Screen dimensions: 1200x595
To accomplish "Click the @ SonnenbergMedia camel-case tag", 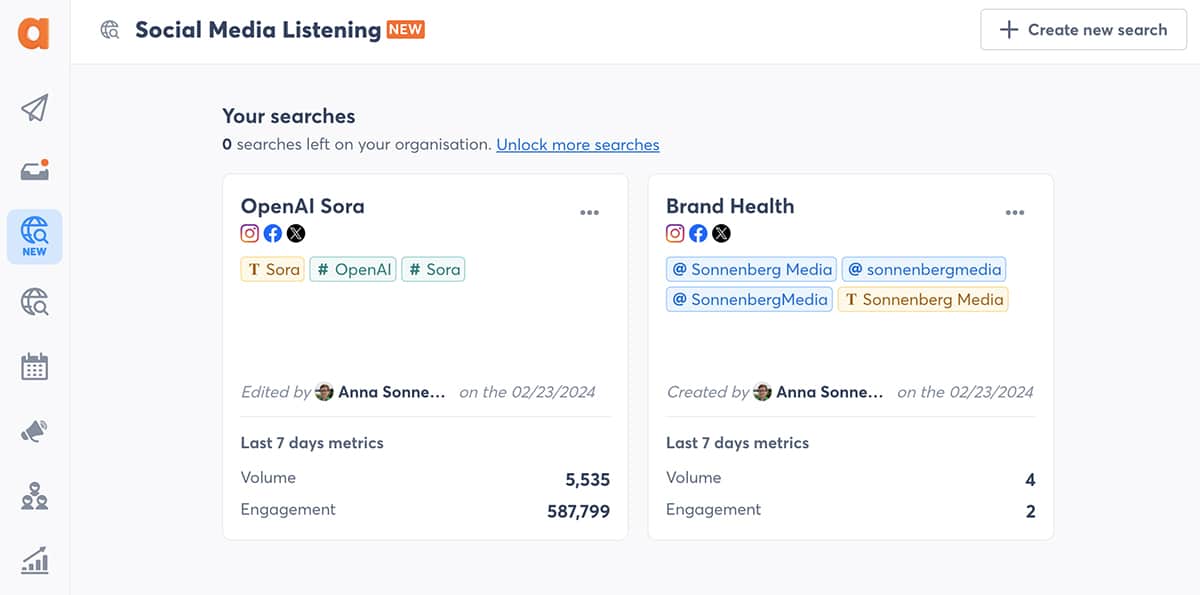I will [749, 299].
